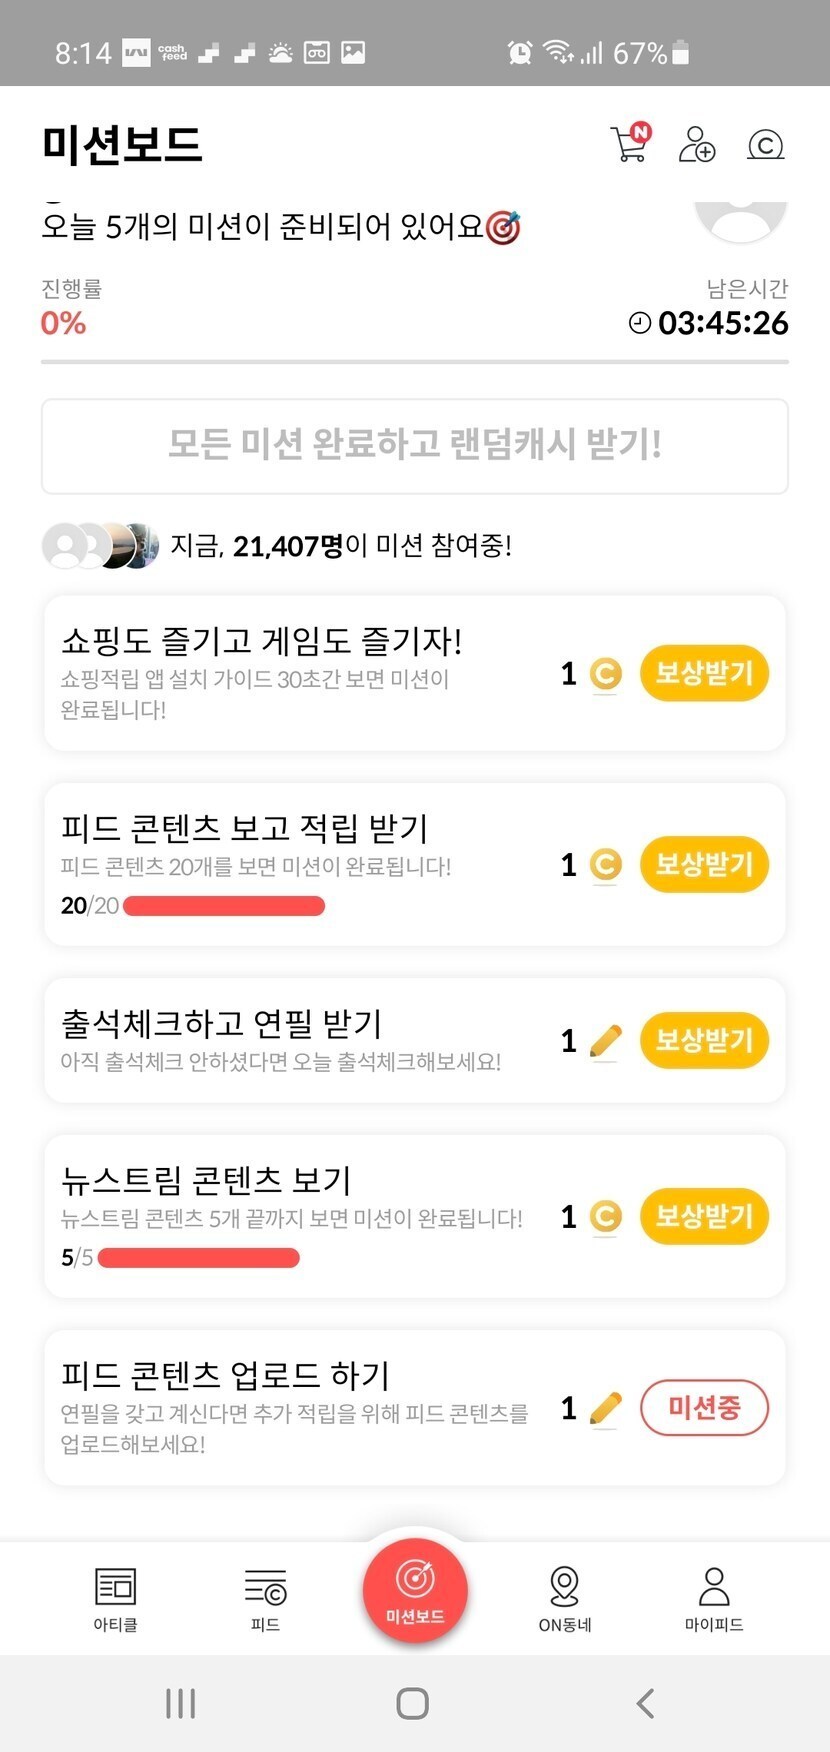Open the shopping cart icon
Screen dimensions: 830x1752
click(x=629, y=144)
